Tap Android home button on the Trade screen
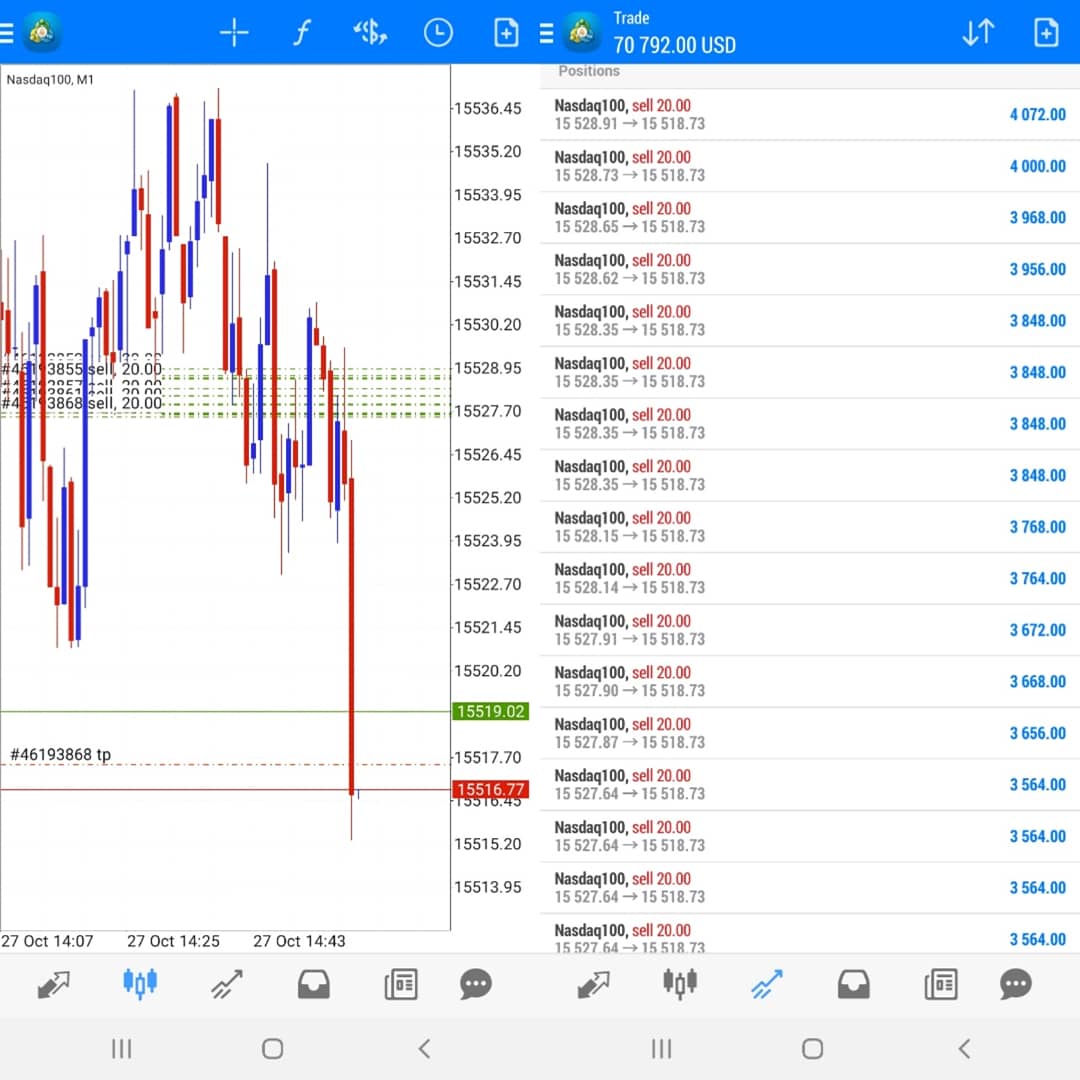The width and height of the screenshot is (1080, 1080). click(x=813, y=1049)
